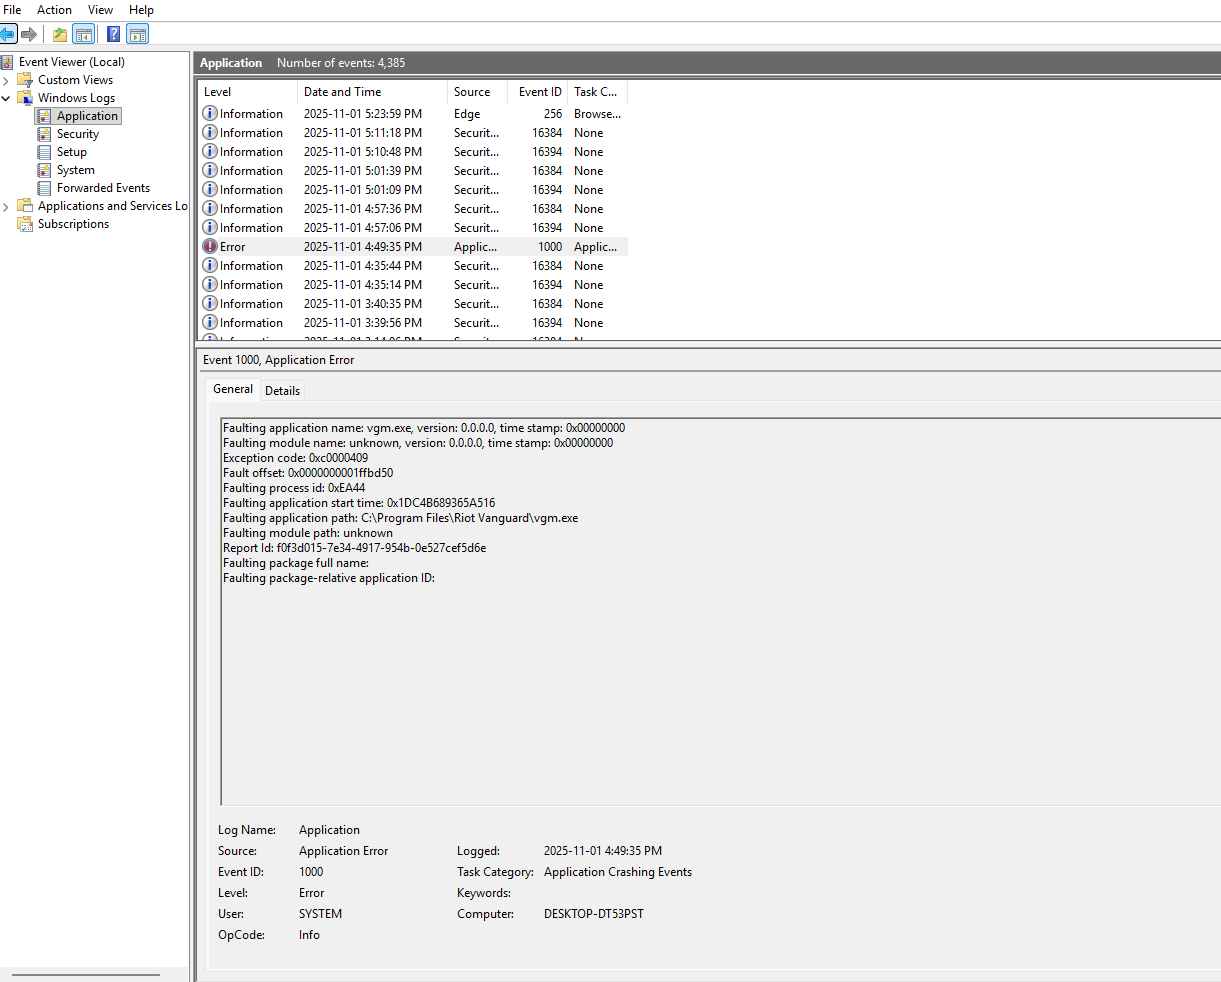The image size is (1221, 982).
Task: Open the View menu
Action: coord(100,10)
